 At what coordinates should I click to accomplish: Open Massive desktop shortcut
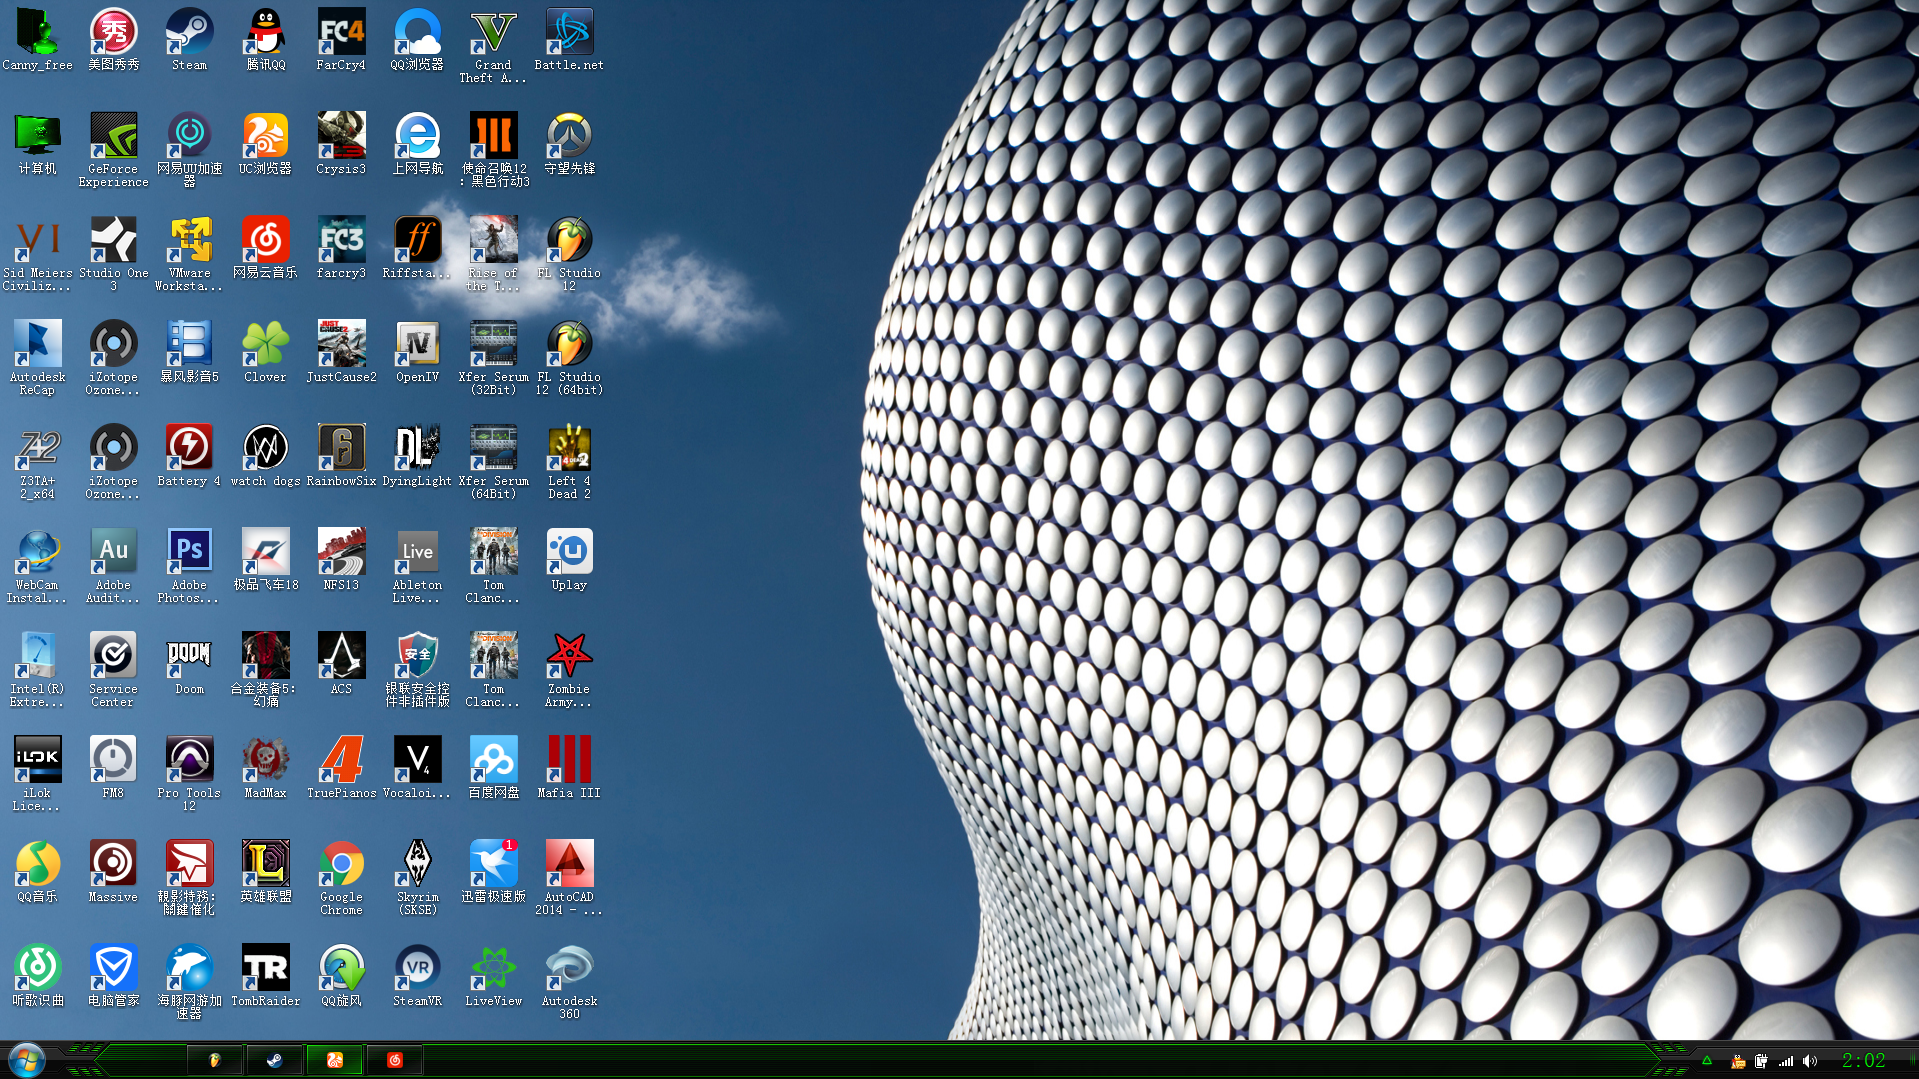(113, 872)
